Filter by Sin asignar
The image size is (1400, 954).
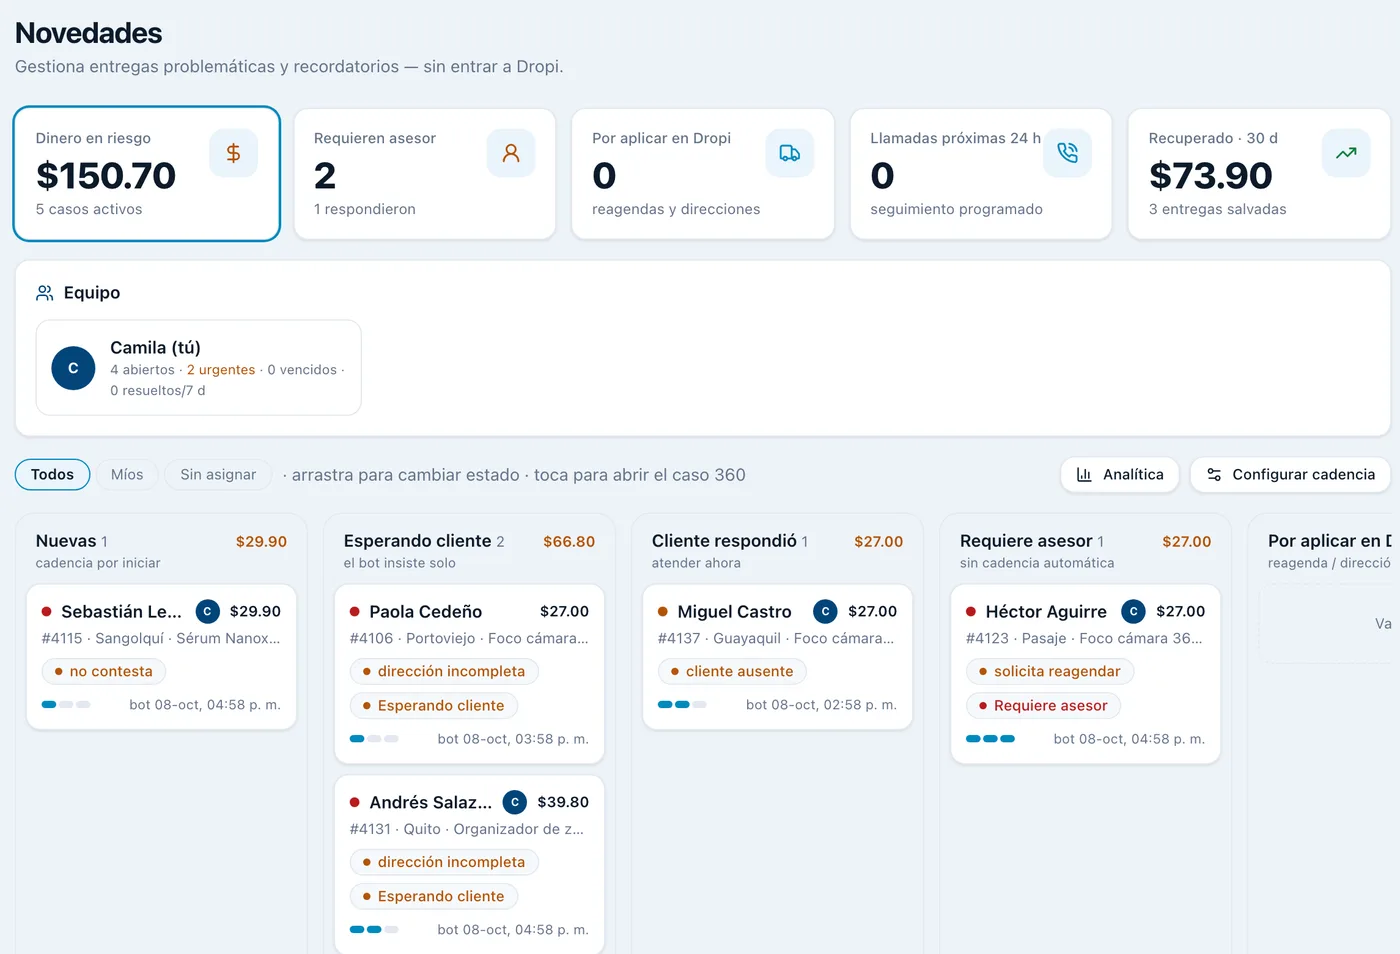tap(218, 474)
